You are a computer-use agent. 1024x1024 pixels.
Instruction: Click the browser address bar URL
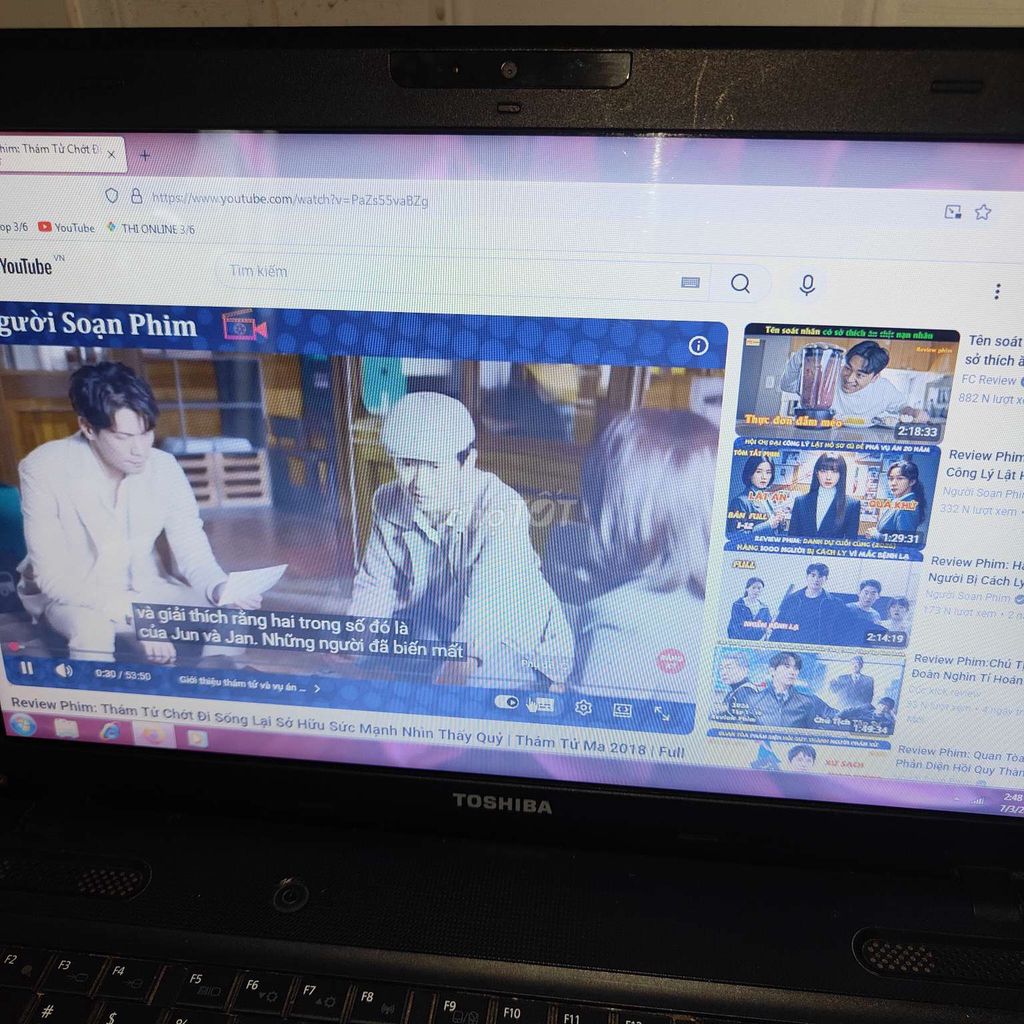point(290,199)
